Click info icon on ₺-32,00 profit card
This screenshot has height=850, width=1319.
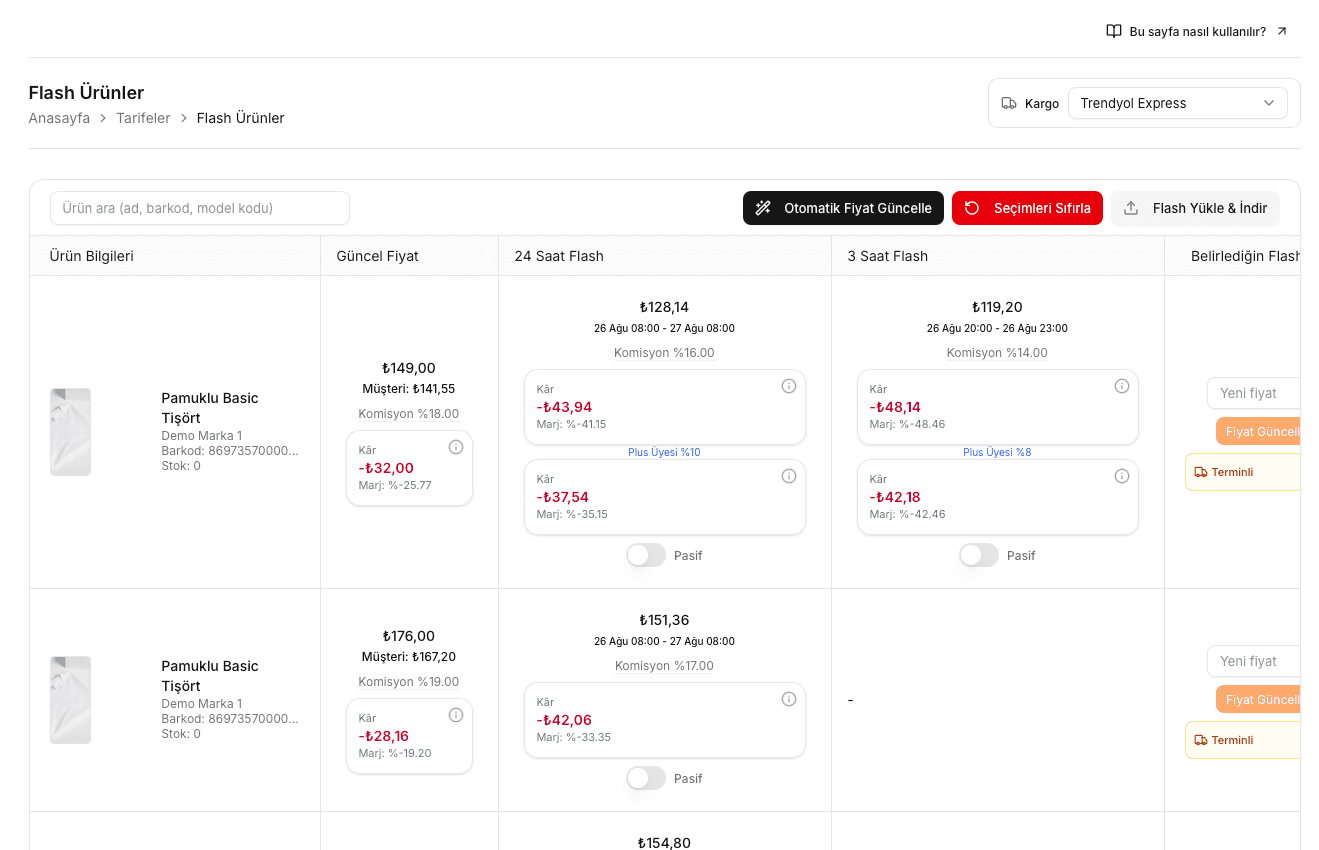pos(456,447)
